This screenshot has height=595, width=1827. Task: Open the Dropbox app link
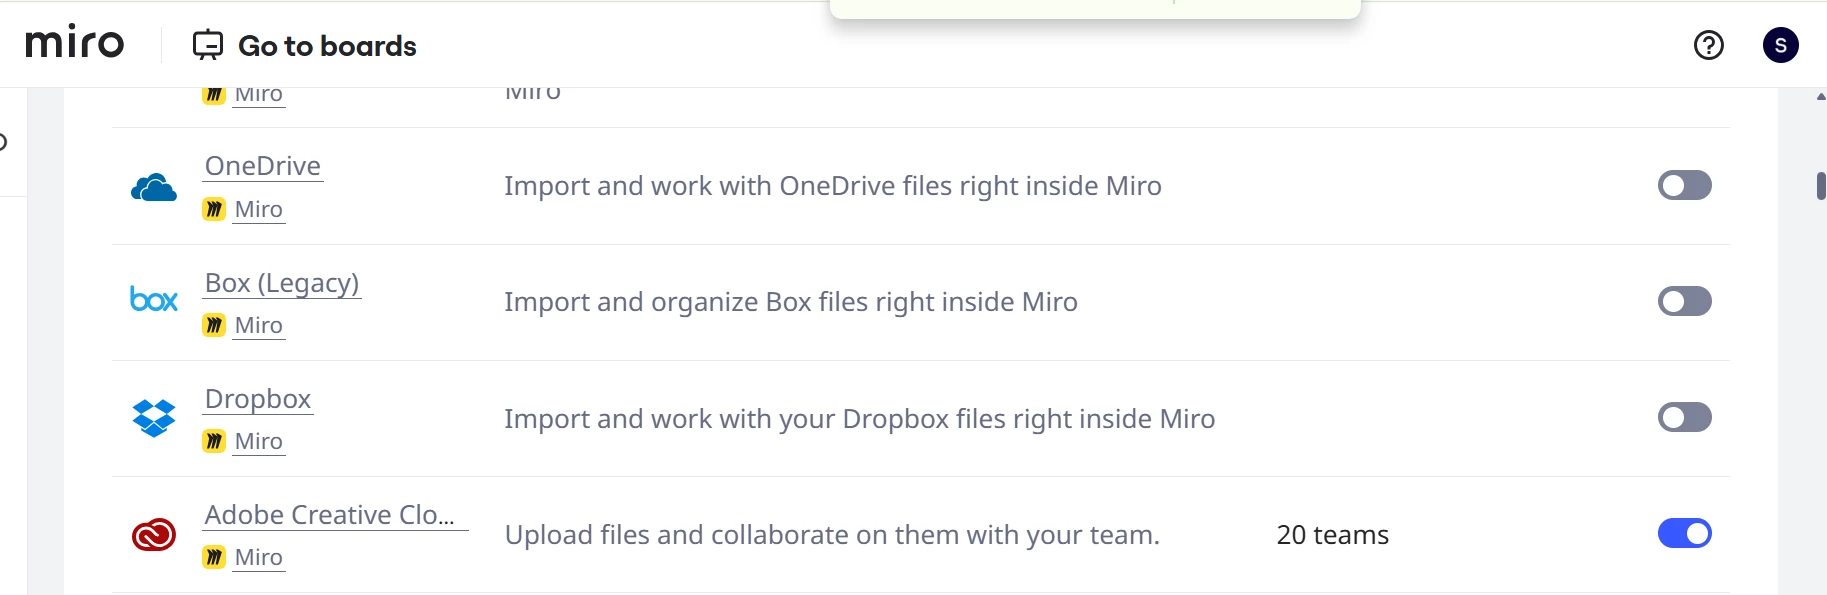(x=258, y=399)
